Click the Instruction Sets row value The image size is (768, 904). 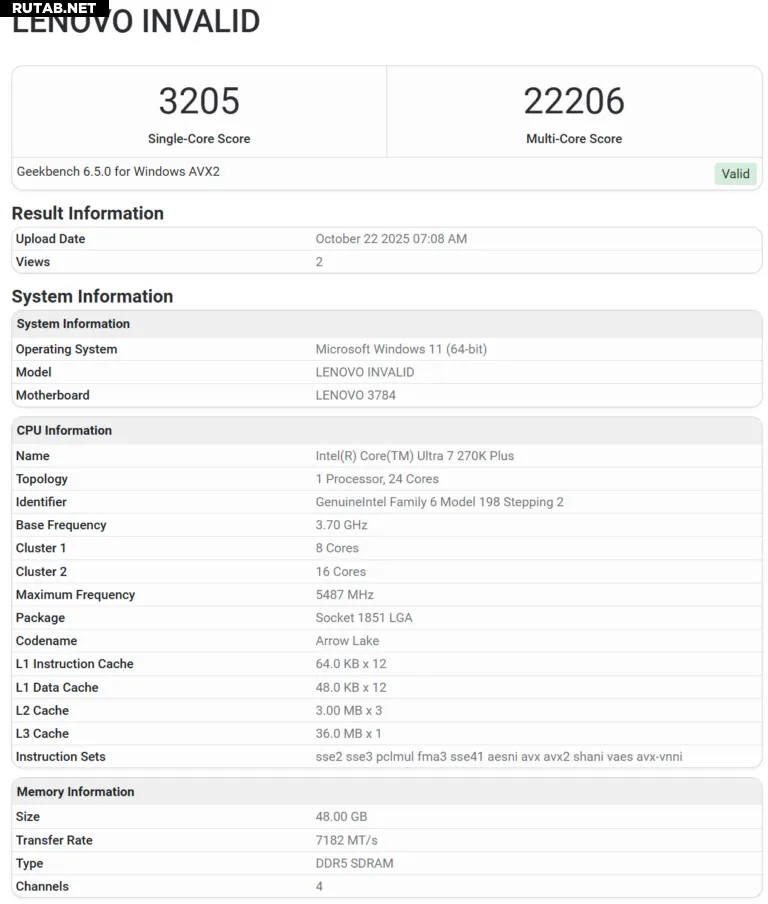pyautogui.click(x=498, y=757)
